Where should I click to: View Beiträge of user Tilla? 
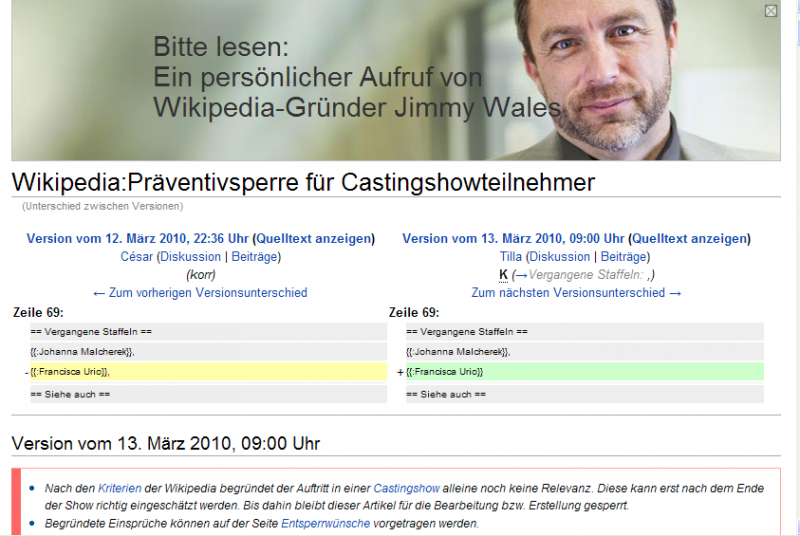tap(623, 257)
